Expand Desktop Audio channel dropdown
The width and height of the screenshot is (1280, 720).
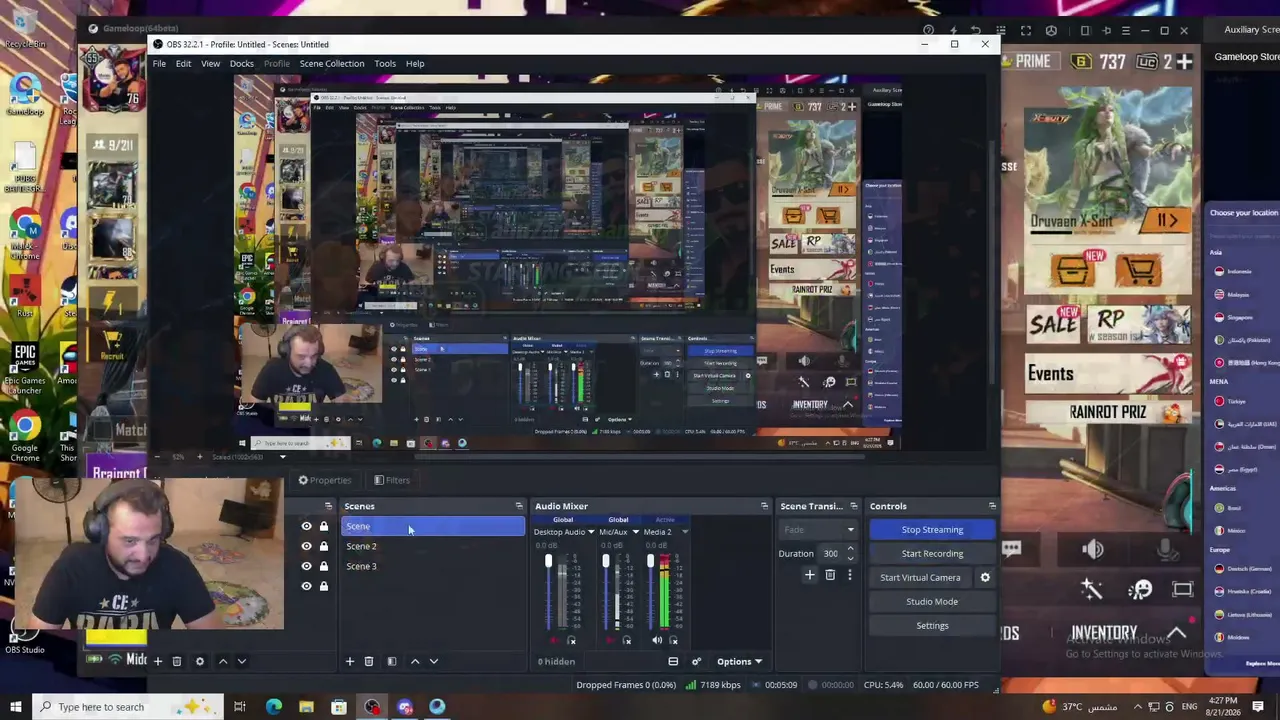pyautogui.click(x=591, y=533)
